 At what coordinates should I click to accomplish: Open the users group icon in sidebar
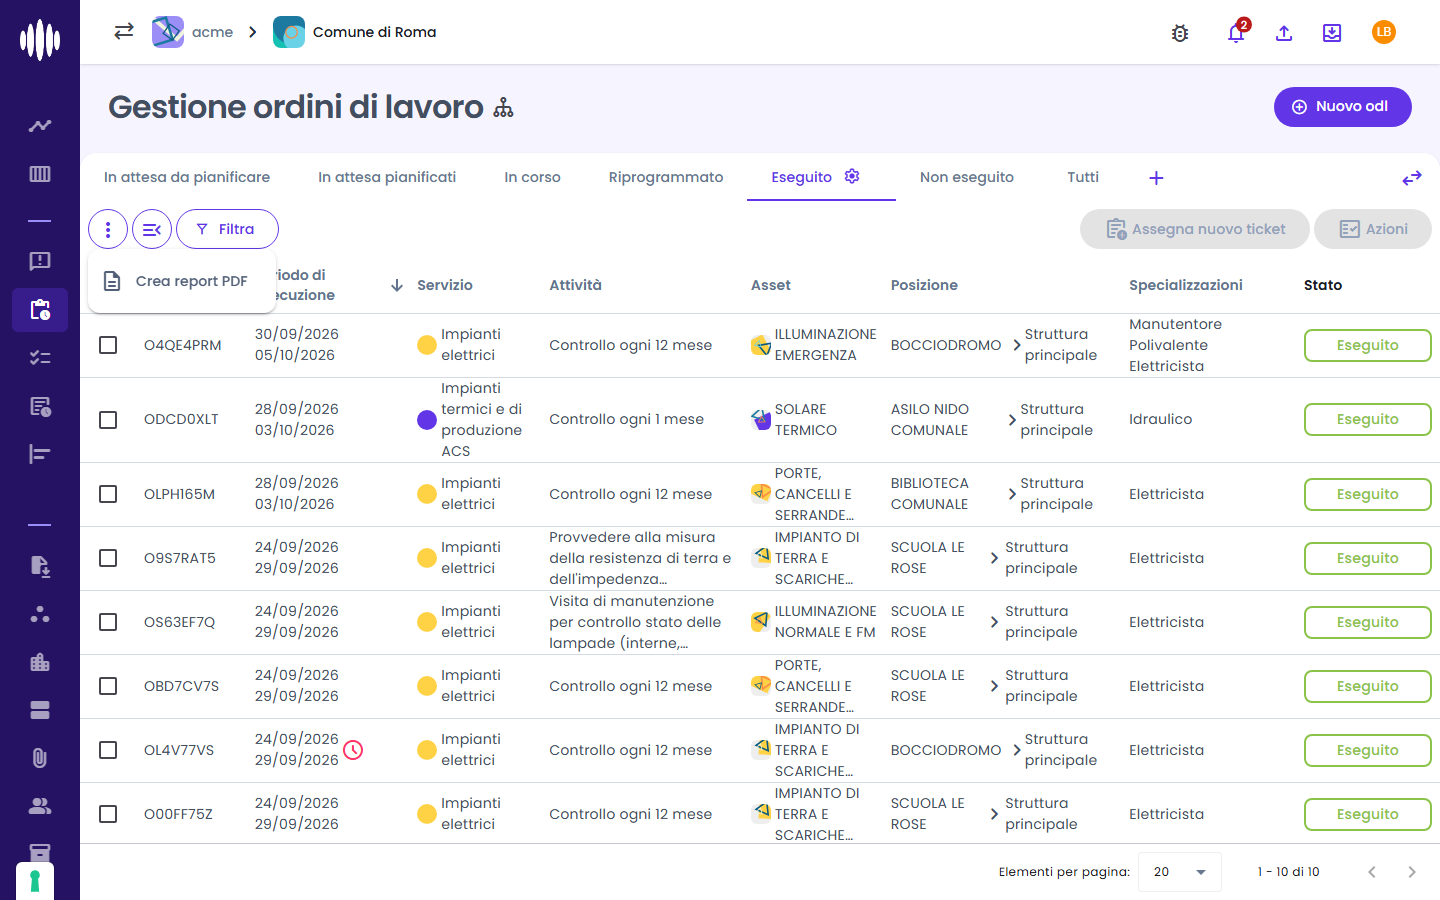pyautogui.click(x=40, y=806)
